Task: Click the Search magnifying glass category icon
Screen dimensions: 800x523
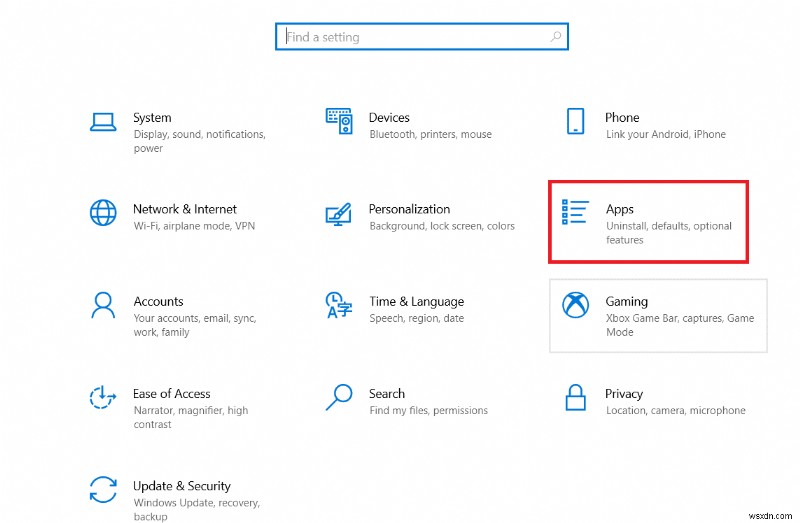Action: point(339,397)
